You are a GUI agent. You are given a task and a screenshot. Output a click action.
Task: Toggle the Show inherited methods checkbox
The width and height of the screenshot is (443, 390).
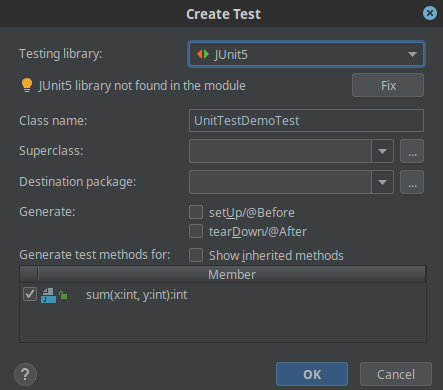196,255
